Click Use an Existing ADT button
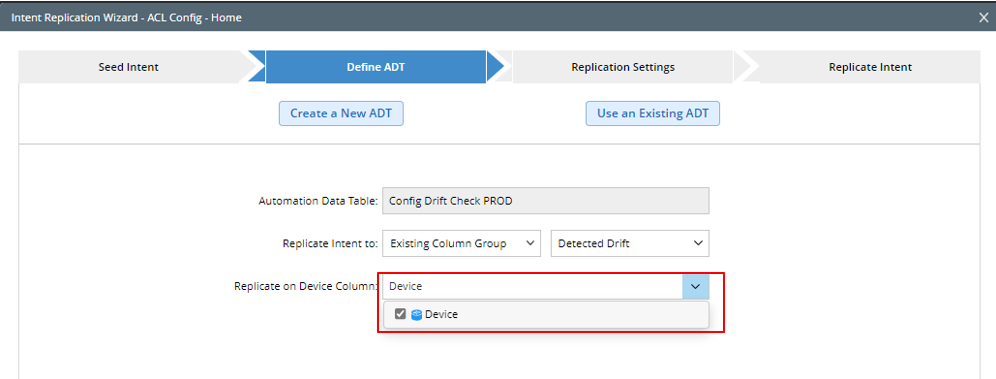The image size is (996, 379). tap(652, 114)
